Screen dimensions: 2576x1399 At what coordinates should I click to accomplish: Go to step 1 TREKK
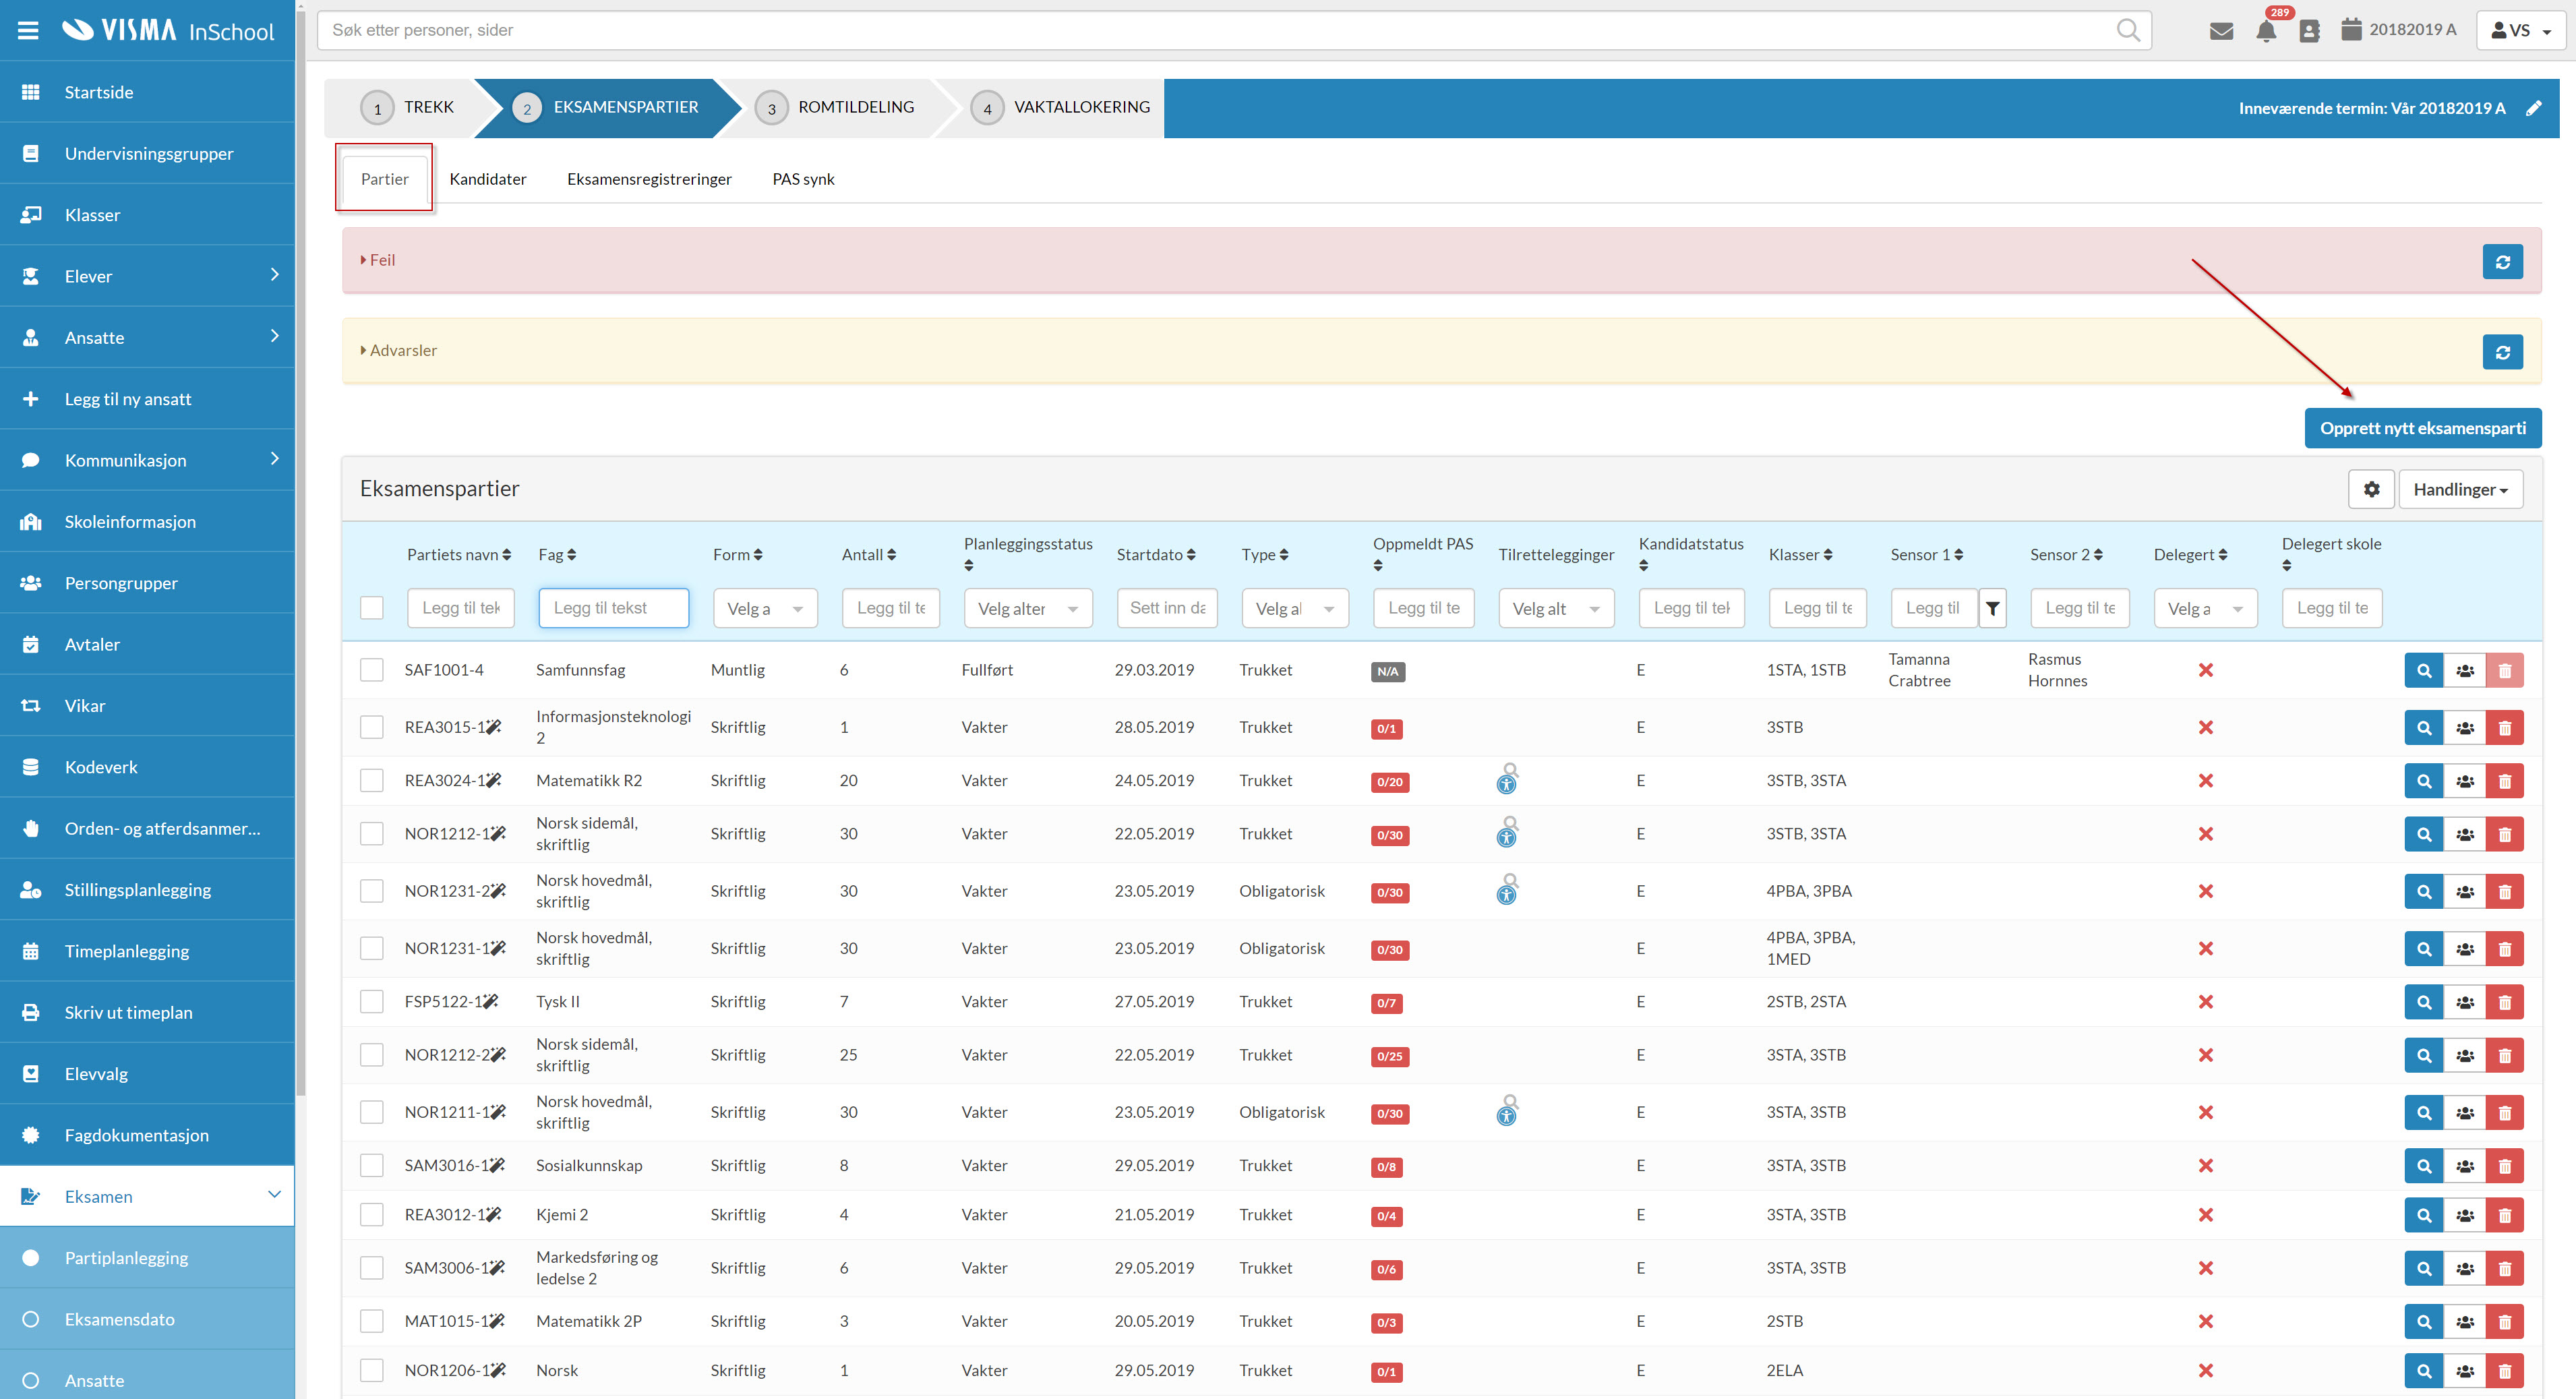pos(408,108)
